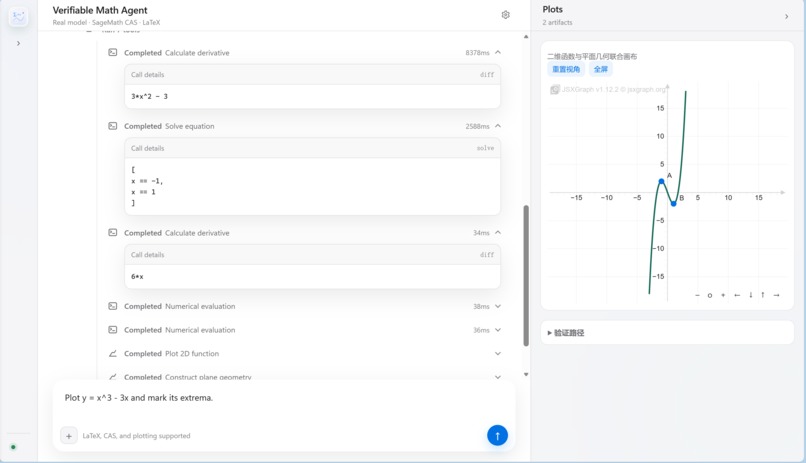Click the '6*x' result text
Viewport: 806px width, 463px height.
coord(137,276)
